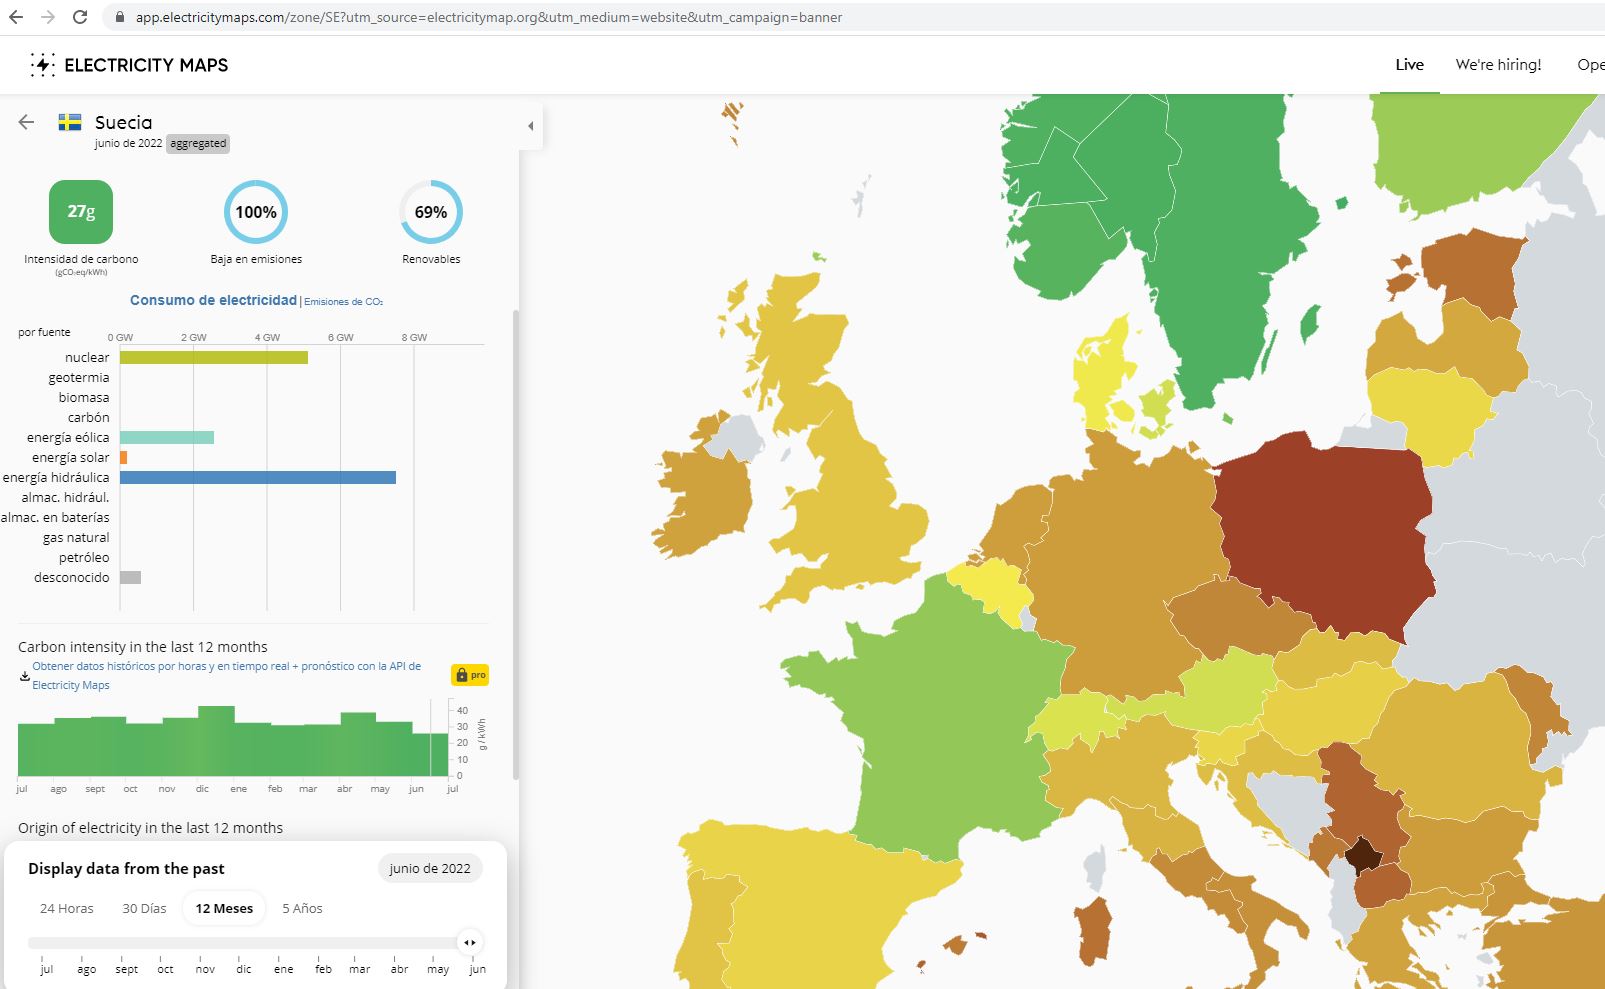Click the Sweden flag icon

point(70,122)
